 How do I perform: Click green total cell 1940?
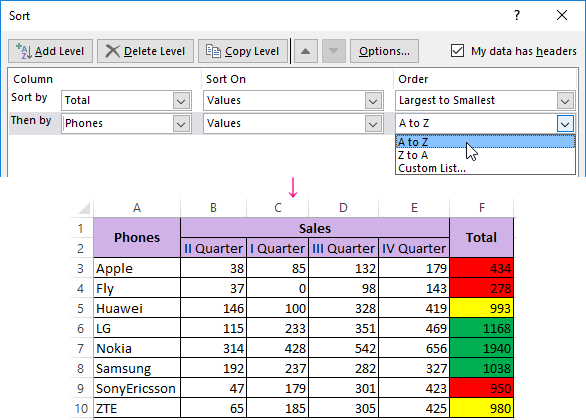click(481, 348)
